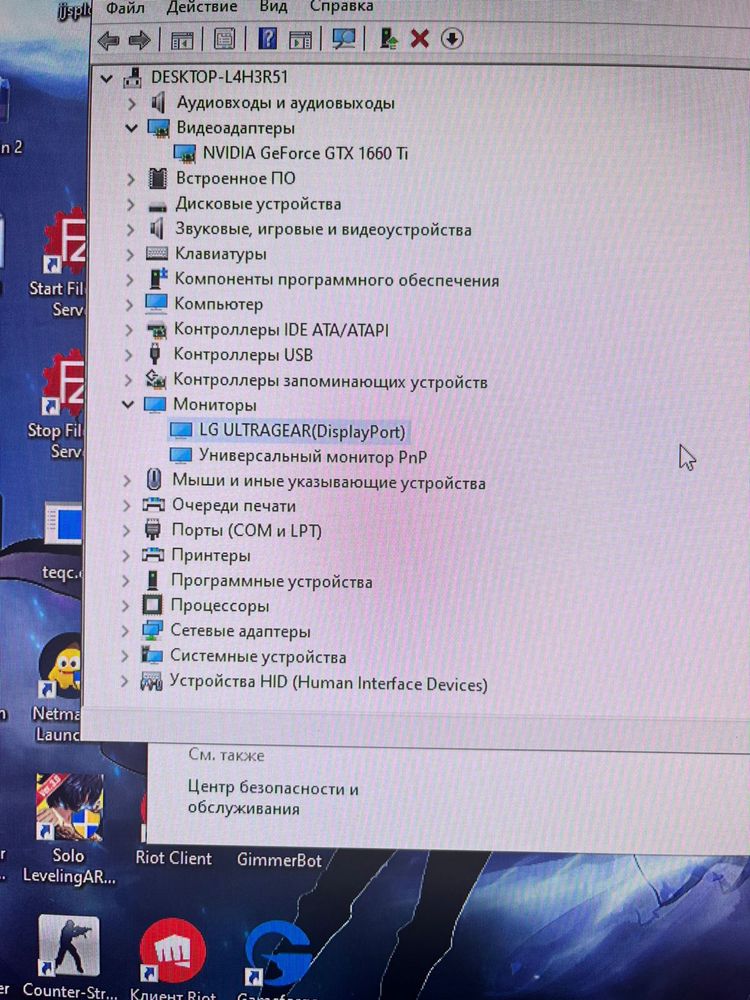Viewport: 750px width, 1000px height.
Task: Click the red X Uninstall device icon
Action: 419,39
